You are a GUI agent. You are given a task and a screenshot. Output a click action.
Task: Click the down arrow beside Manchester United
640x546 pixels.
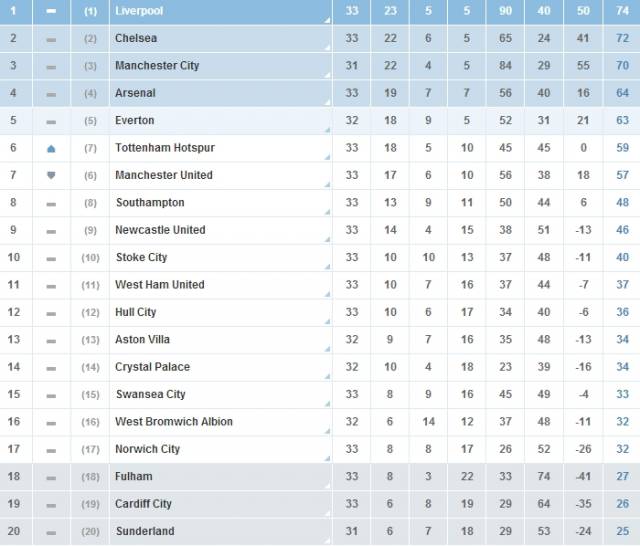[x=51, y=175]
